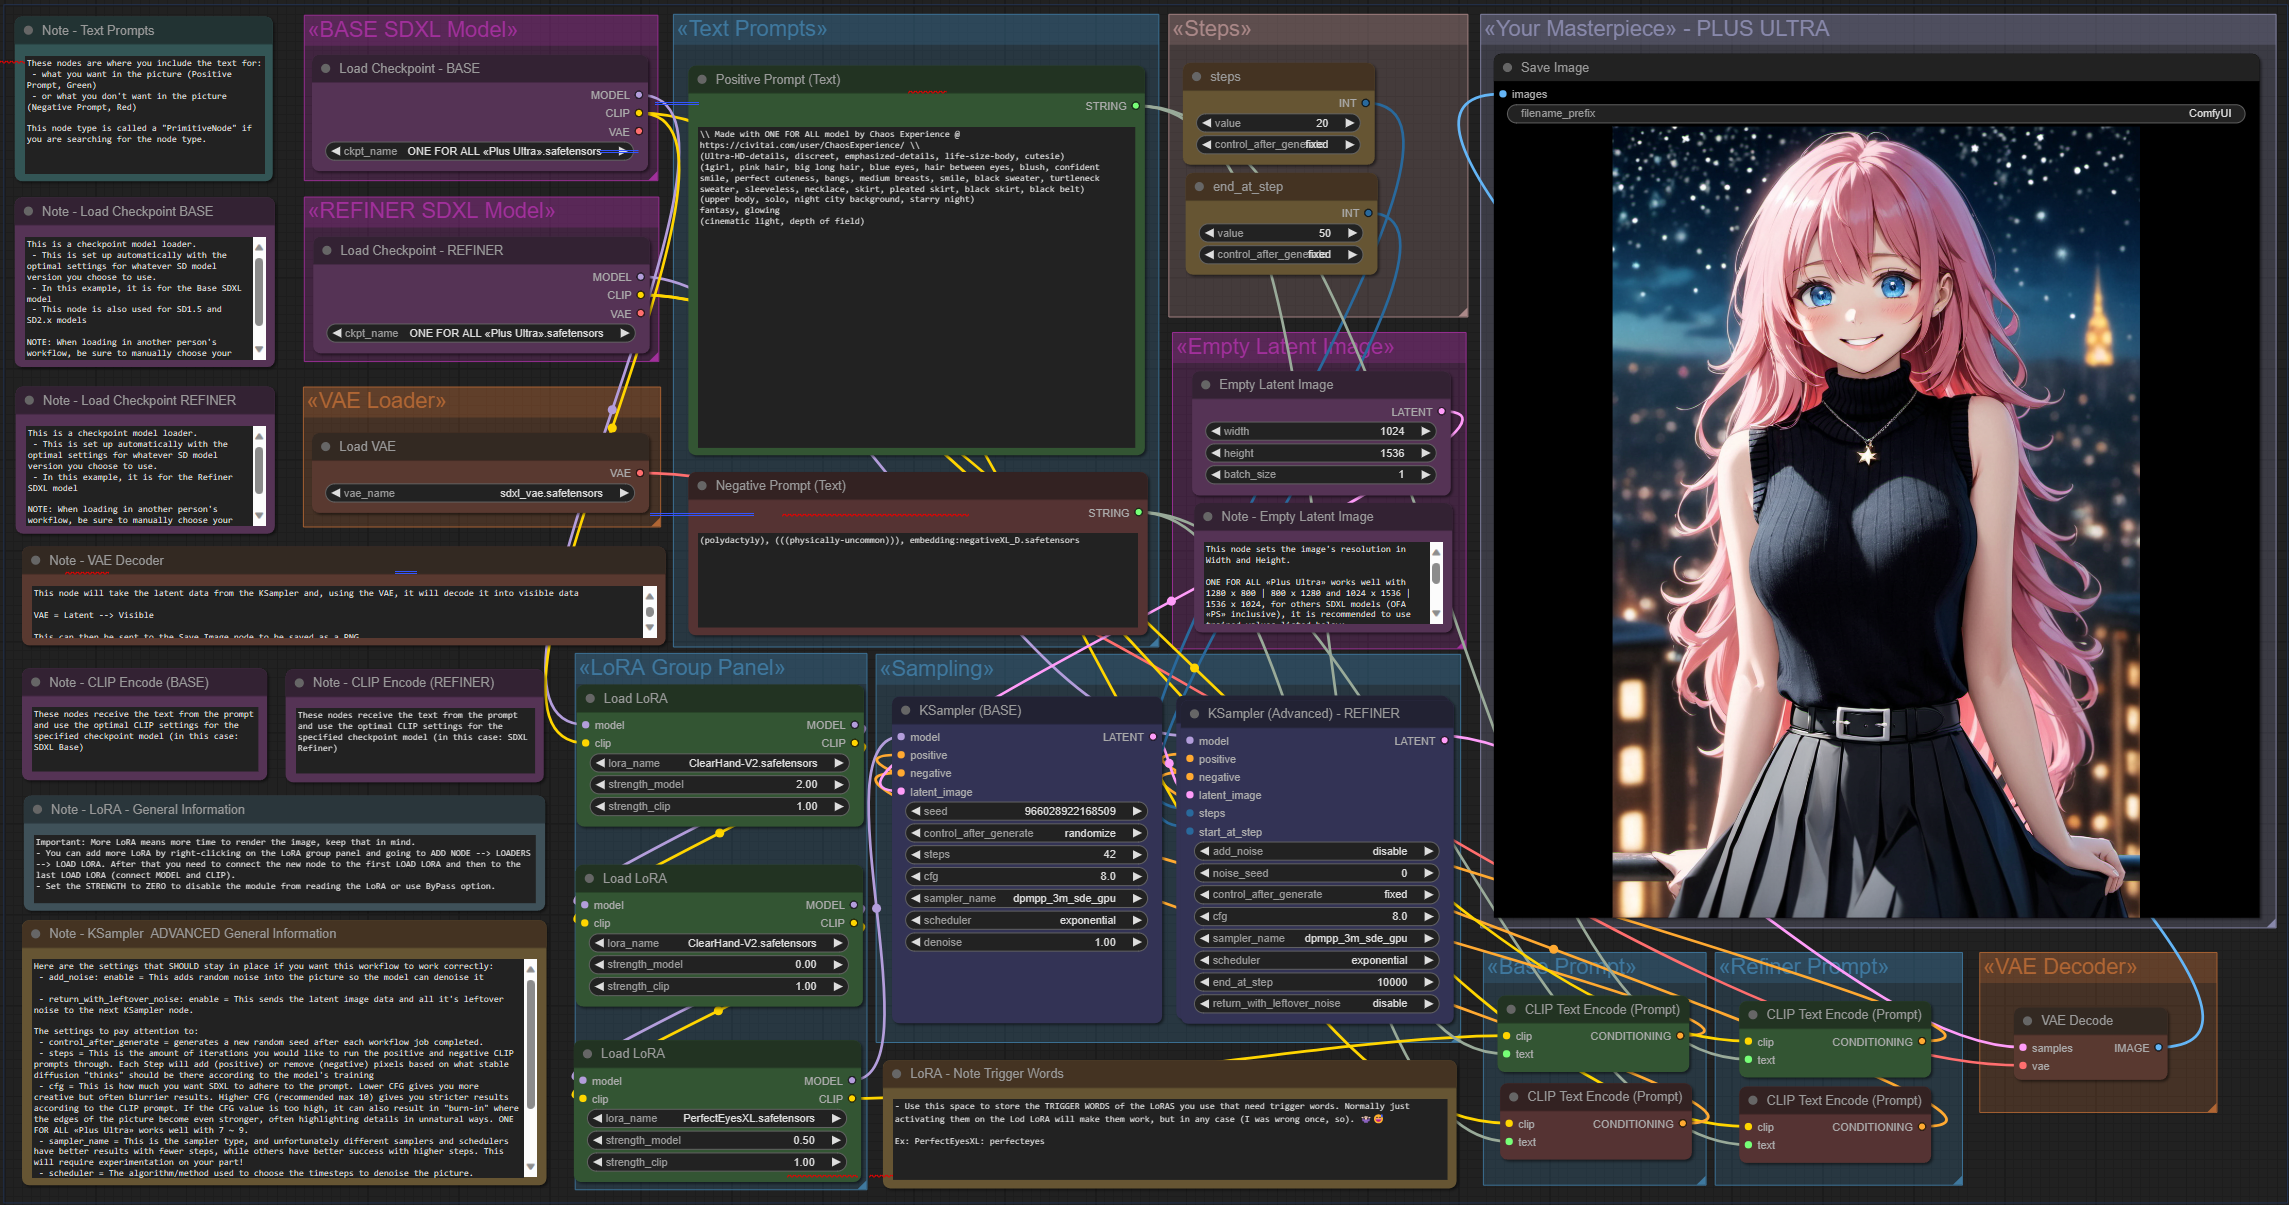Adjust the cfg 8.0 value in KSampler (BASE)
Viewport: 2289px width, 1205px height.
(x=1025, y=876)
